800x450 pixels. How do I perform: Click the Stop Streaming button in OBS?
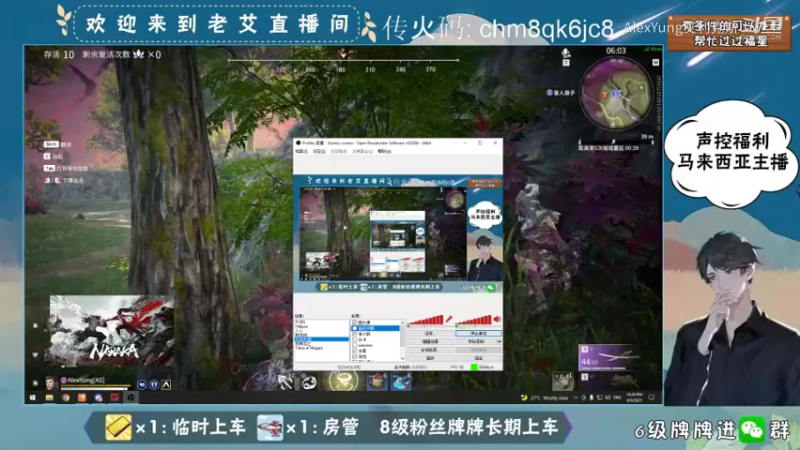478,333
